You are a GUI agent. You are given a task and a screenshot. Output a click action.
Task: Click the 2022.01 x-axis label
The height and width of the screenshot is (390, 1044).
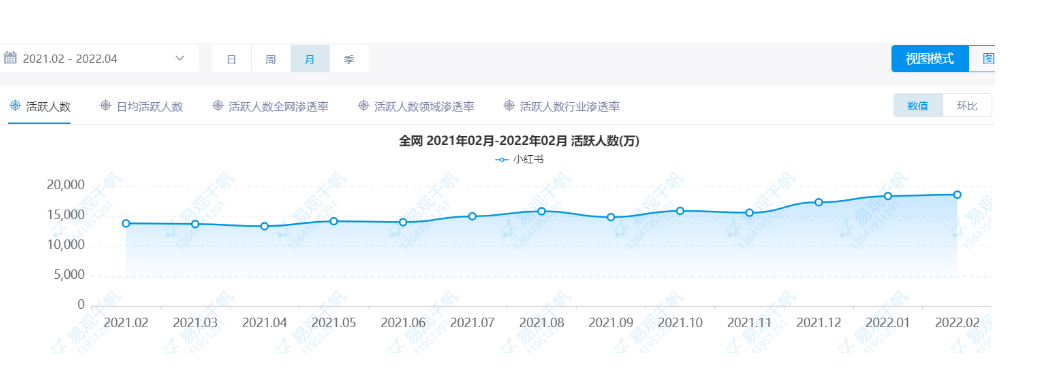tap(888, 323)
